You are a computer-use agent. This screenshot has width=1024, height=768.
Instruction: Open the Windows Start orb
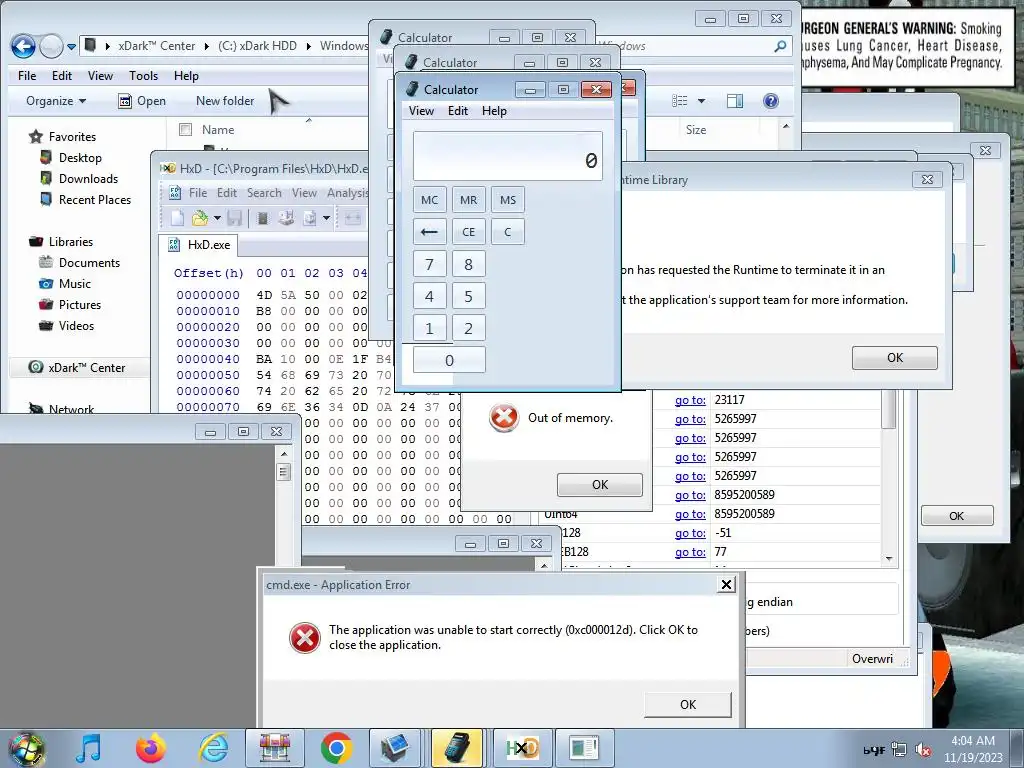(x=26, y=749)
